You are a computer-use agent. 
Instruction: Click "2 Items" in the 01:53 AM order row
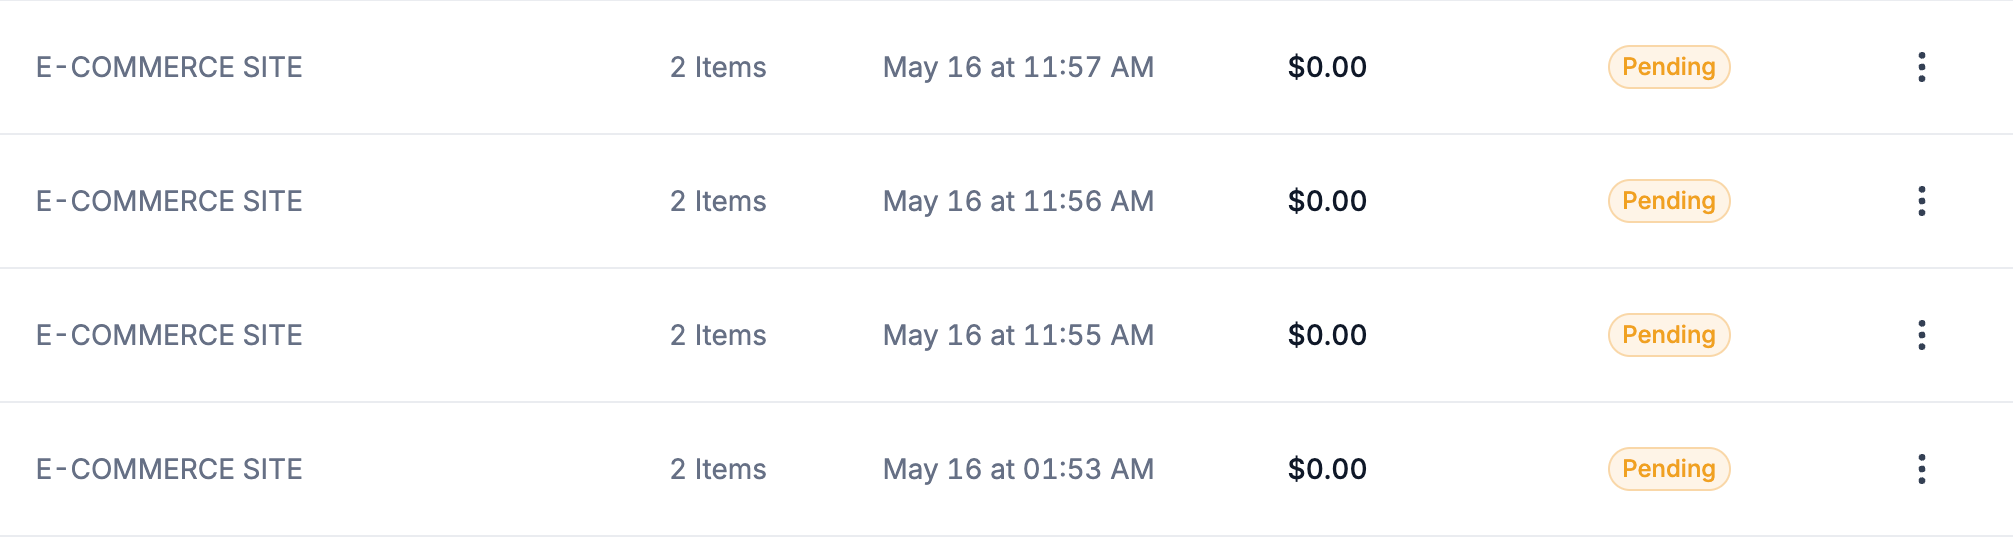coord(718,469)
